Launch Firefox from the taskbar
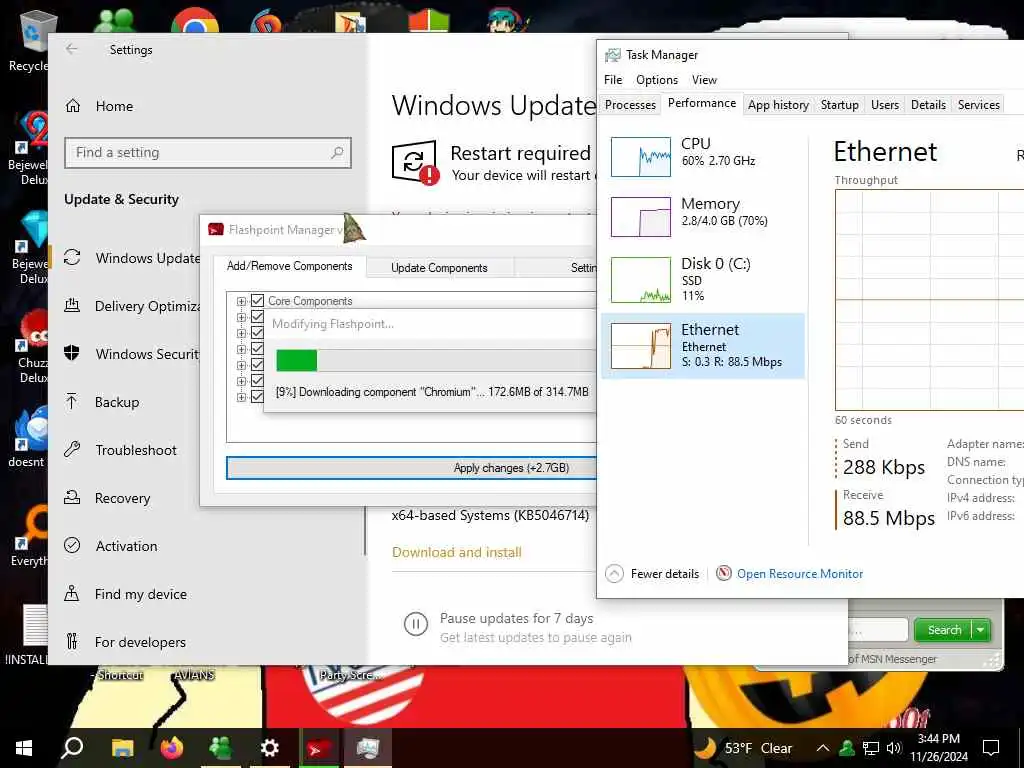1024x768 pixels. [x=172, y=748]
